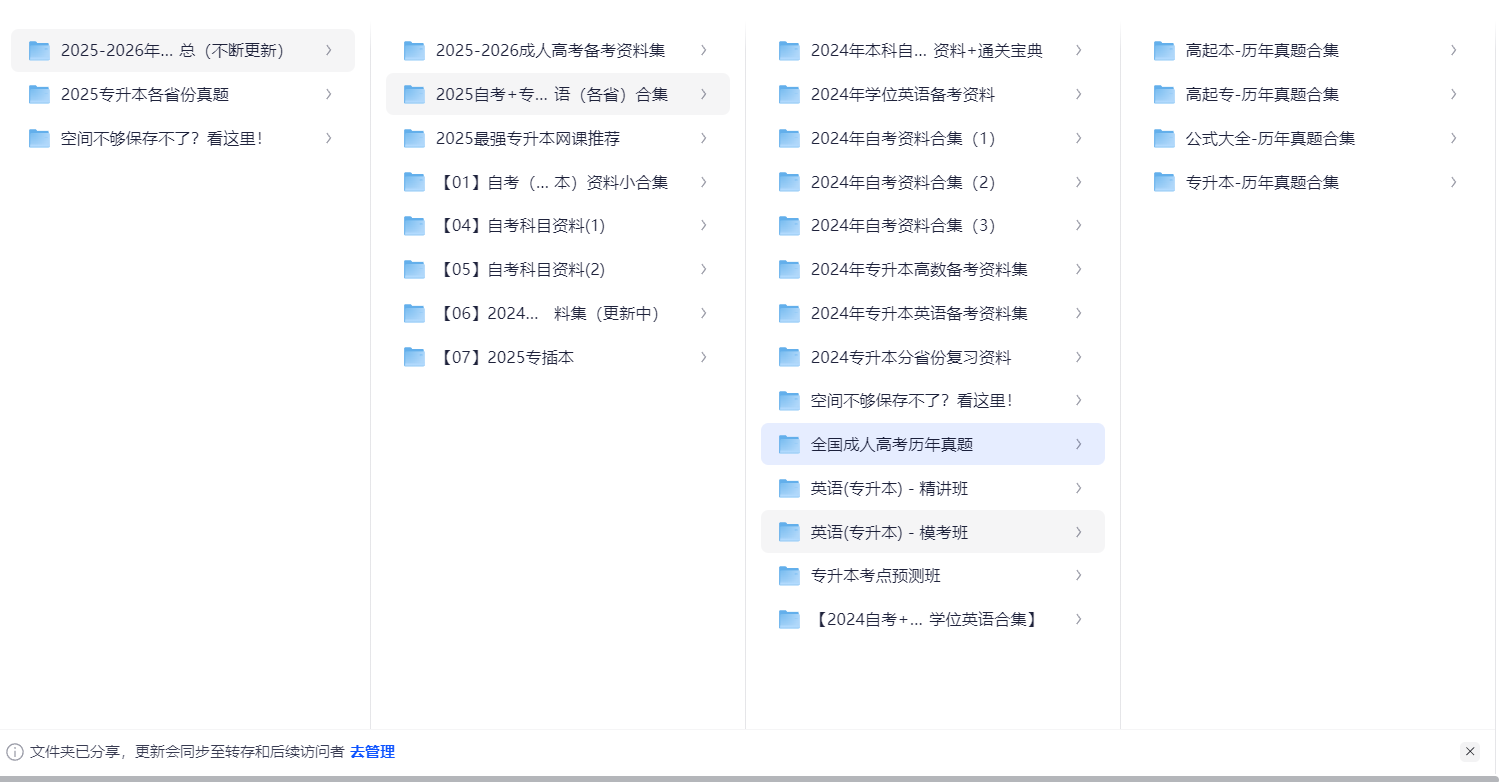The image size is (1500, 782).
Task: Open folder name 2025专升本各省份真题
Action: (x=145, y=95)
